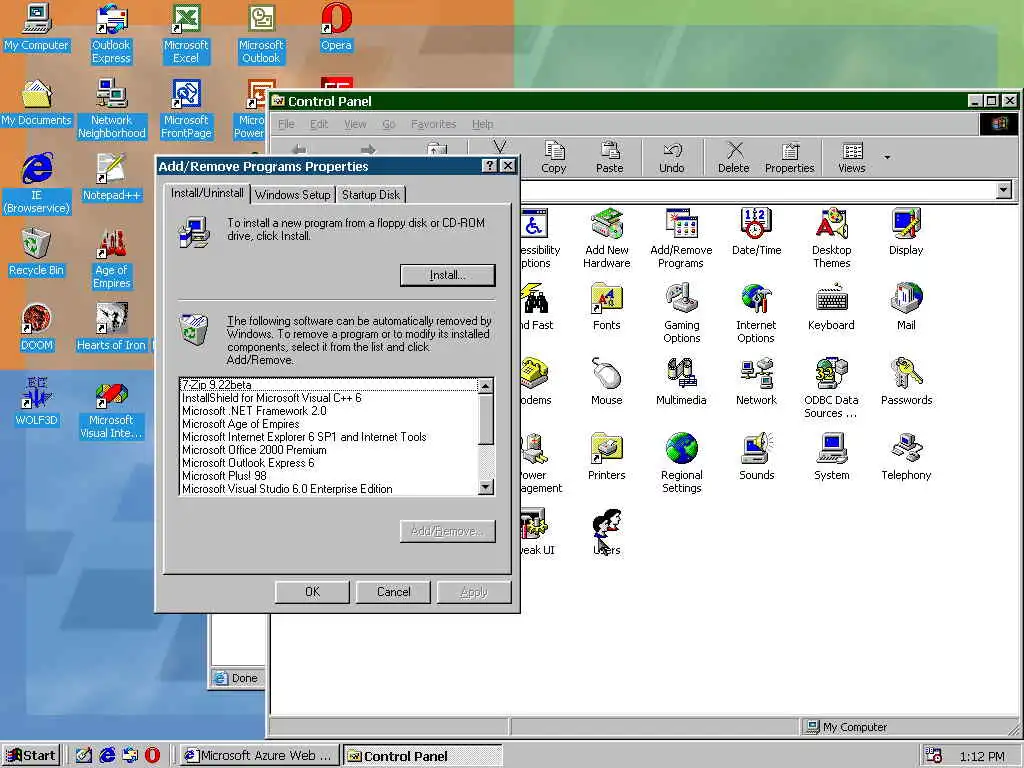Screen dimensions: 1024x768
Task: Open the Mouse applet
Action: coord(607,381)
